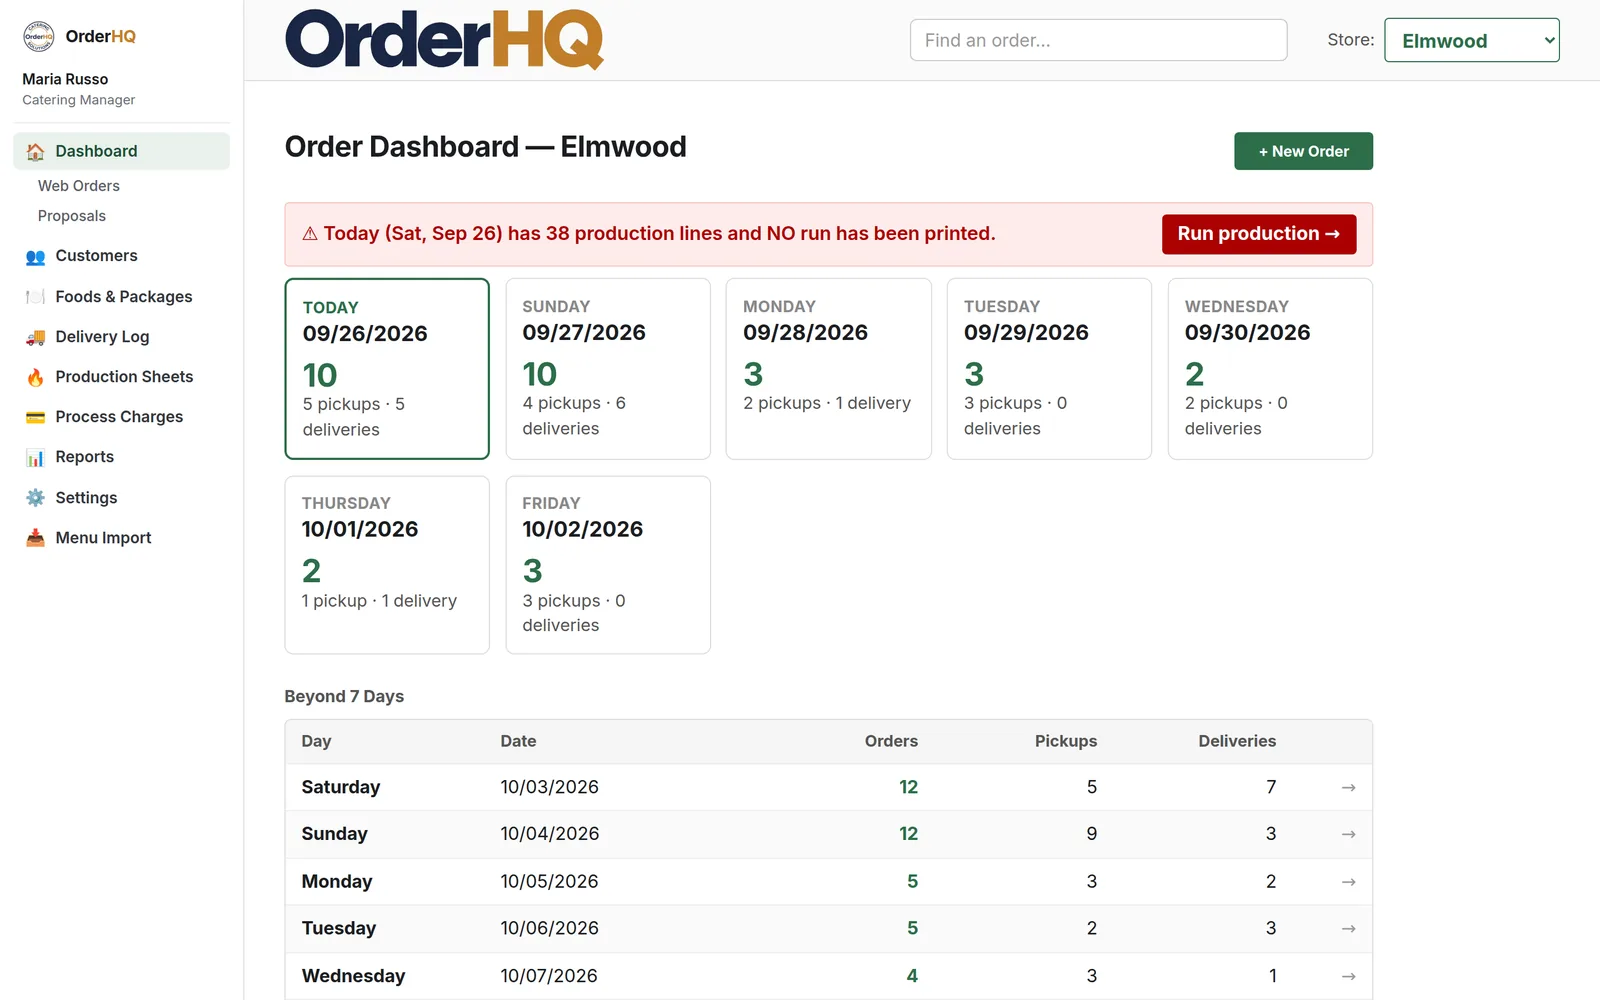The image size is (1600, 1000).
Task: Click the Menu Import inbox icon
Action: pos(35,538)
